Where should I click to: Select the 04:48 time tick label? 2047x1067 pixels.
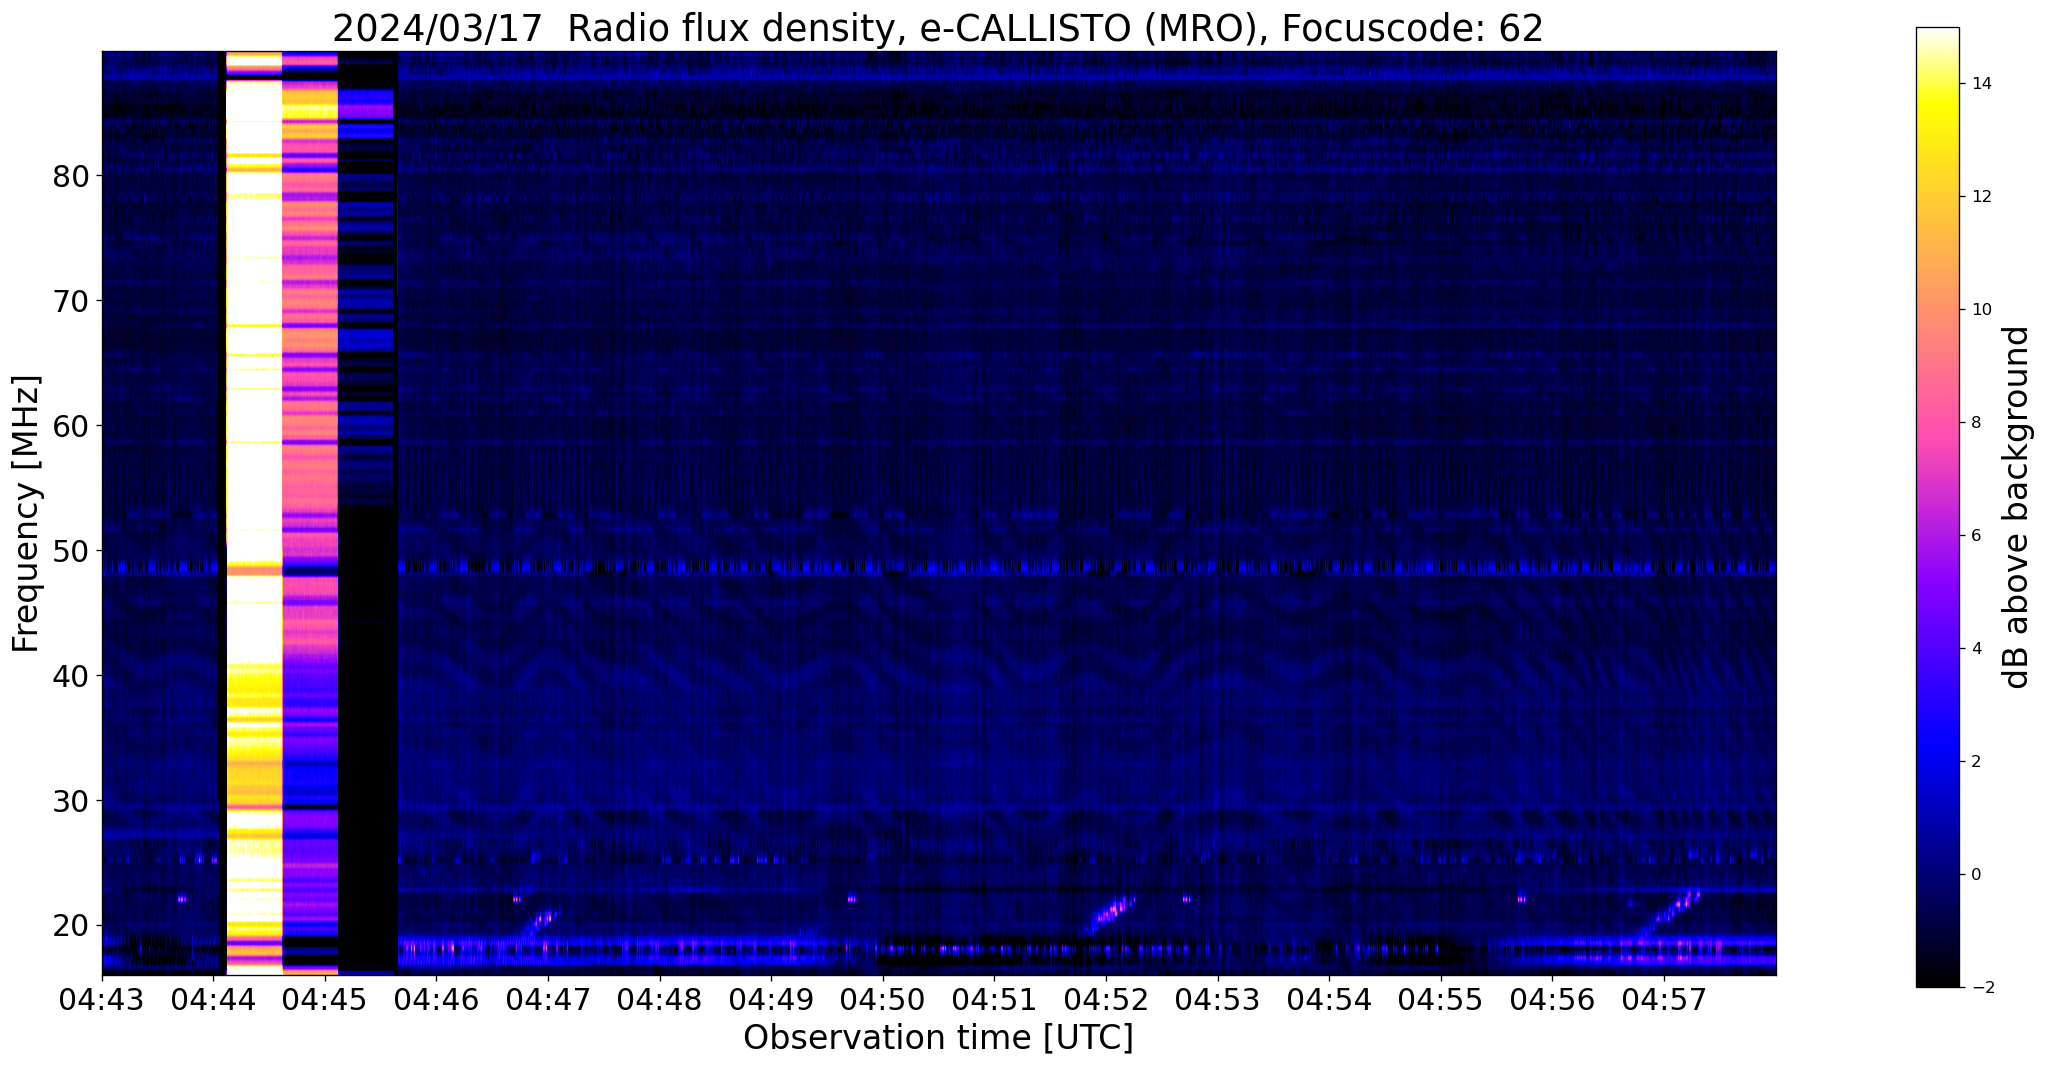[x=659, y=998]
